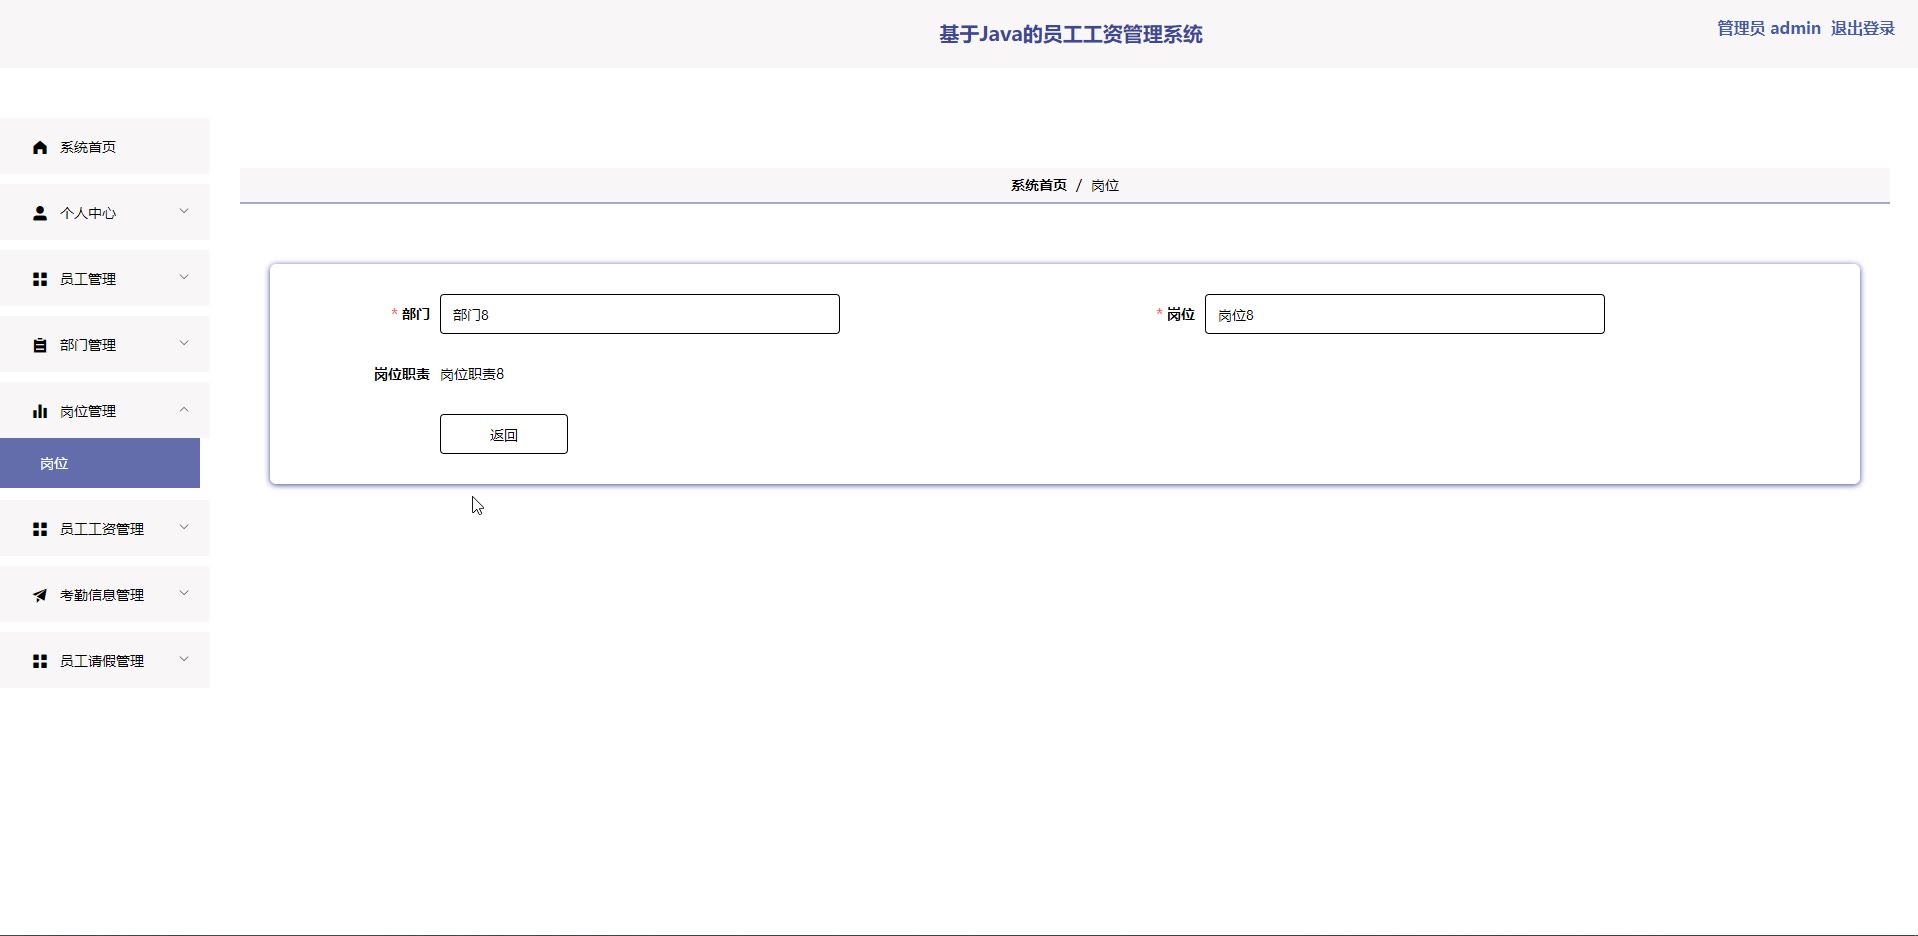1918x936 pixels.
Task: Expand the 部门管理 chevron
Action: tap(184, 343)
